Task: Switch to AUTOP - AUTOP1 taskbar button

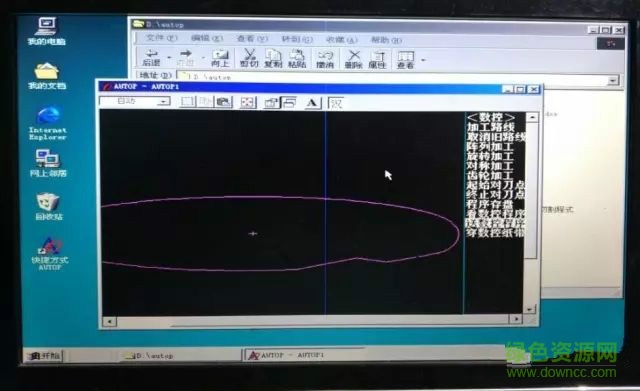Action: click(304, 355)
